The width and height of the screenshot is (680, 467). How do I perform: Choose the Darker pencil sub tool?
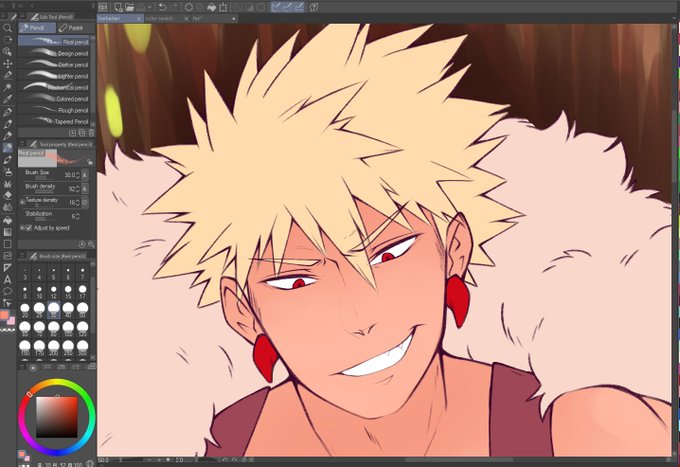coord(54,64)
